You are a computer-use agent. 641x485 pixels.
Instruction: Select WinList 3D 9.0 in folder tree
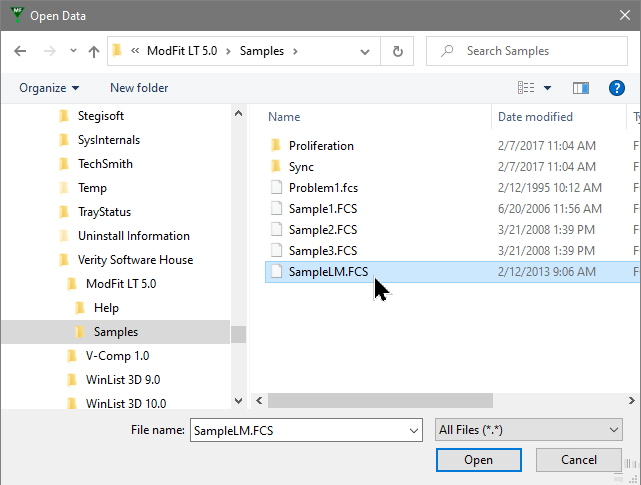point(125,380)
